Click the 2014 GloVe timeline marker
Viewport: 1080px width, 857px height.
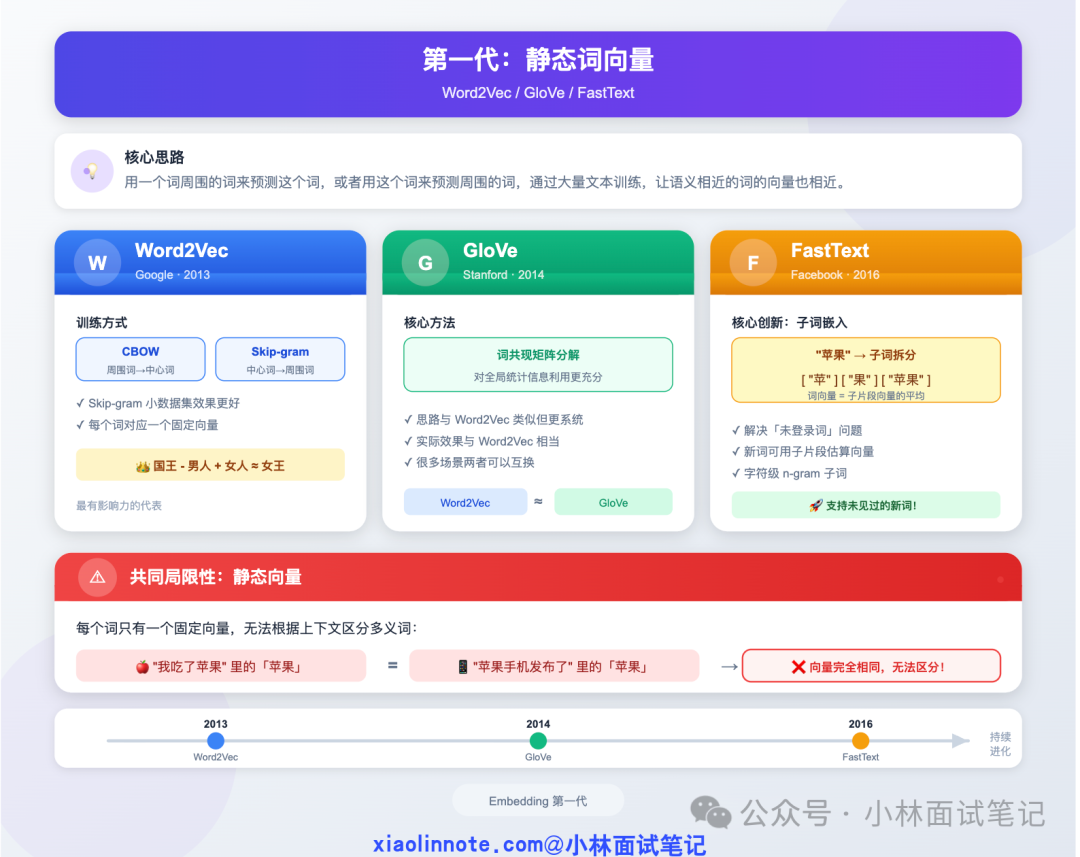click(x=538, y=741)
